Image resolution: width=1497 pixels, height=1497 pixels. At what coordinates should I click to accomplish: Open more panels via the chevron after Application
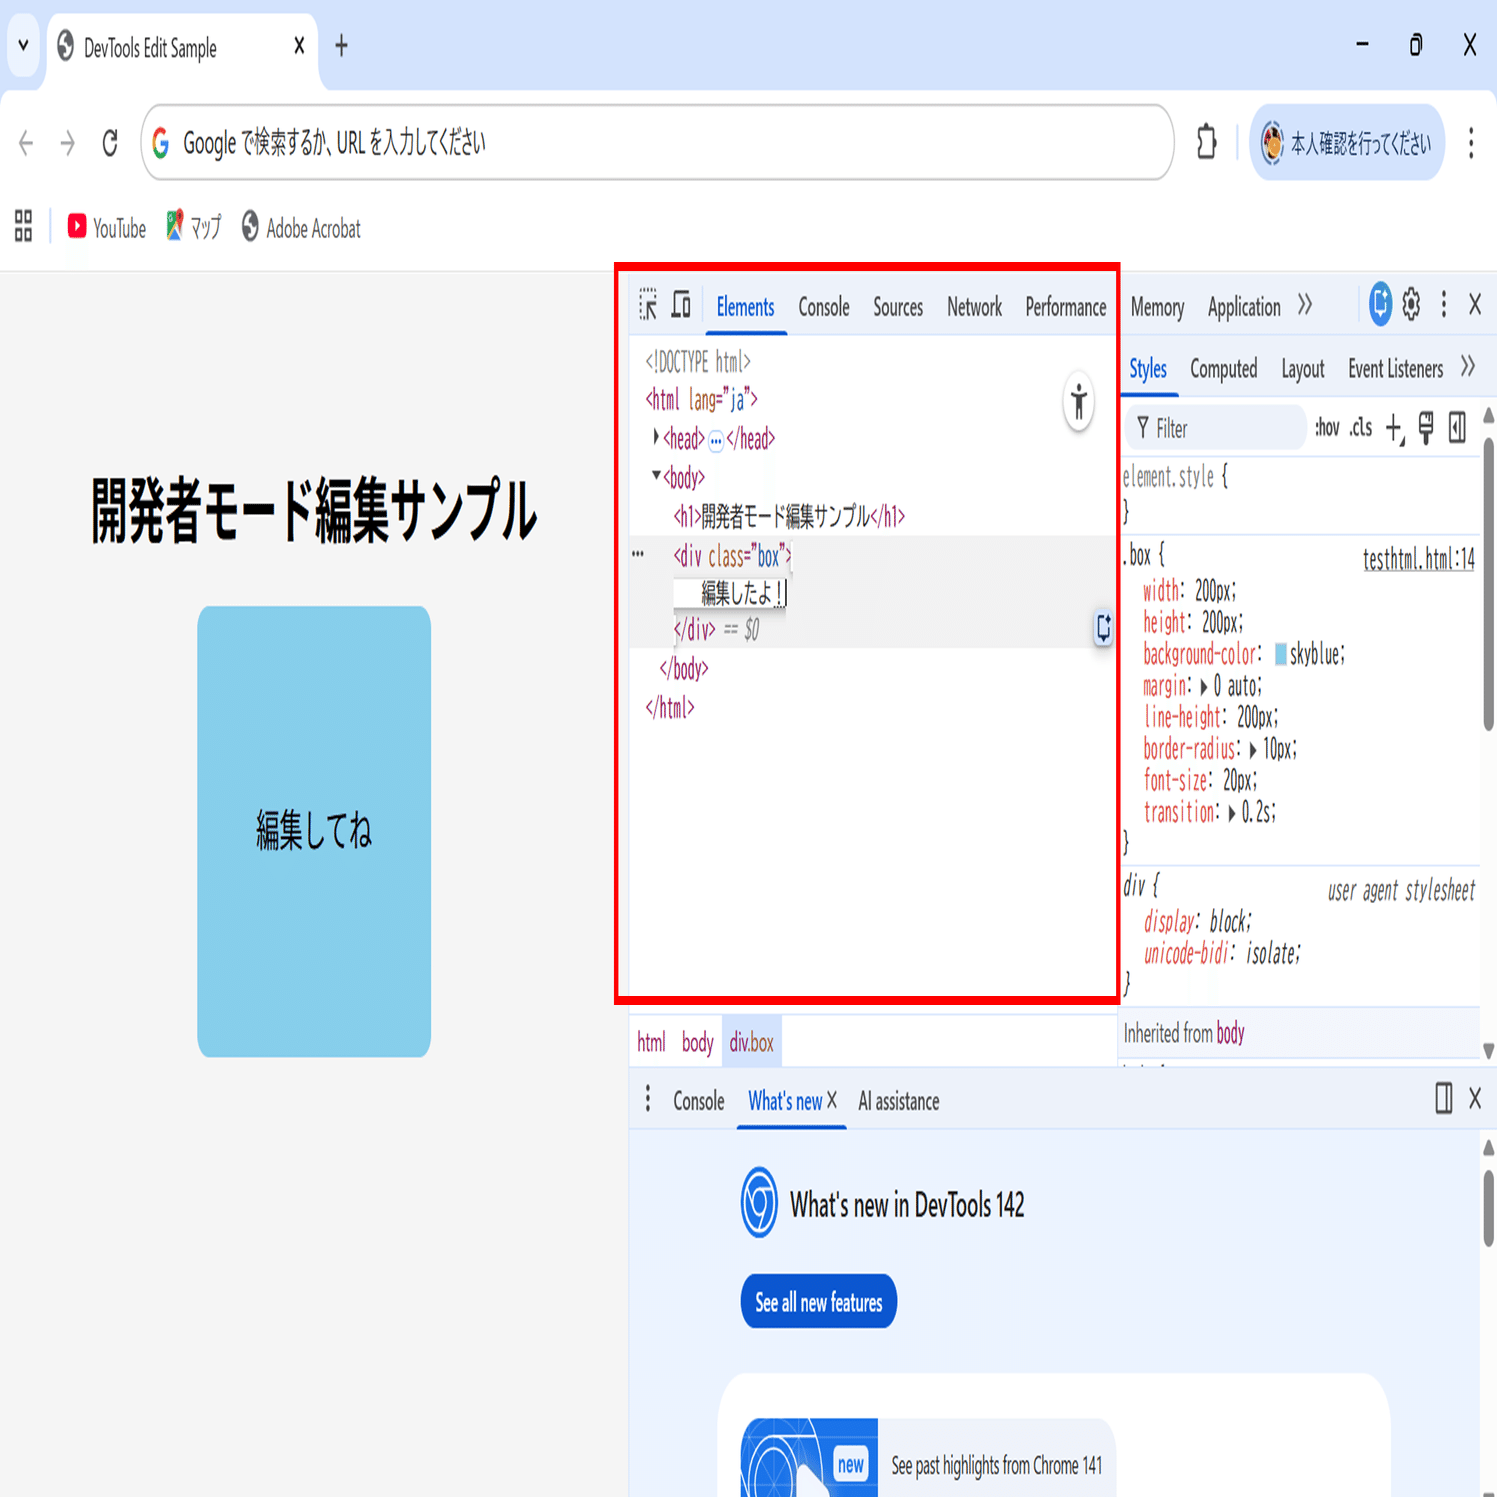[x=1305, y=307]
